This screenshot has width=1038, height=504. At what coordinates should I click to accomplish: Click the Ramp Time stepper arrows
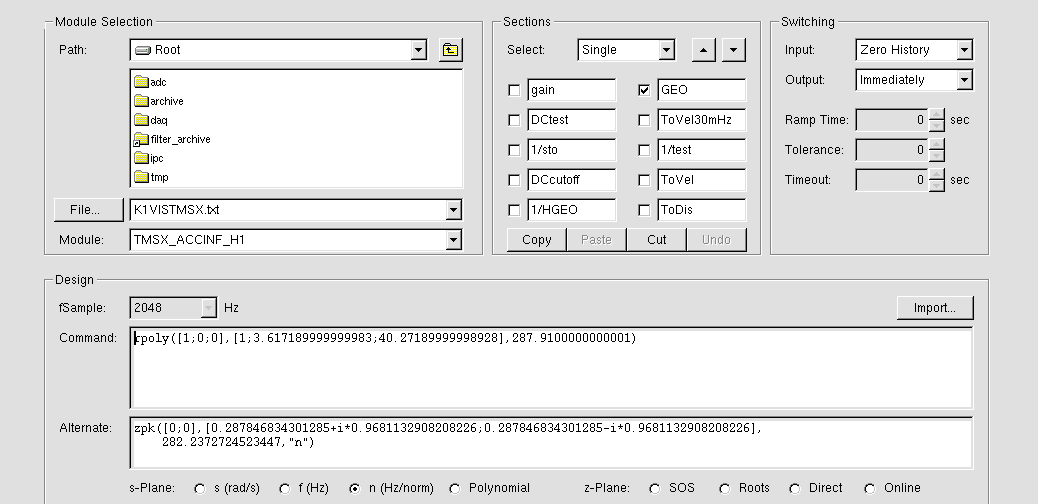coord(936,120)
